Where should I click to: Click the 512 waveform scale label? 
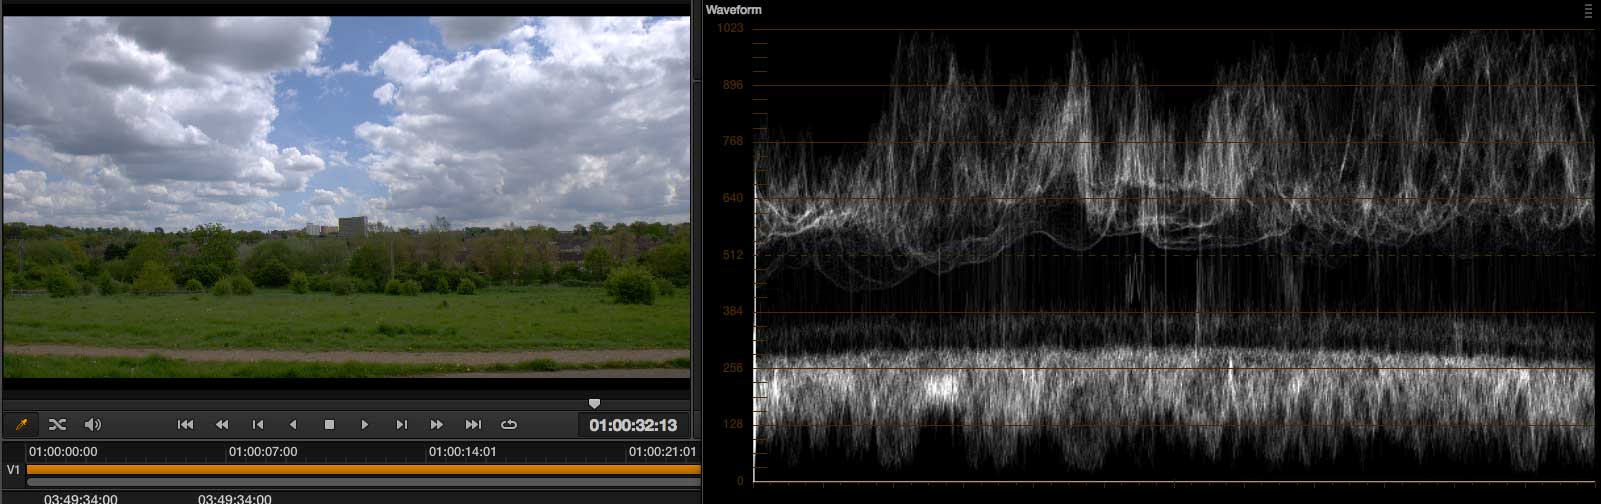[733, 255]
